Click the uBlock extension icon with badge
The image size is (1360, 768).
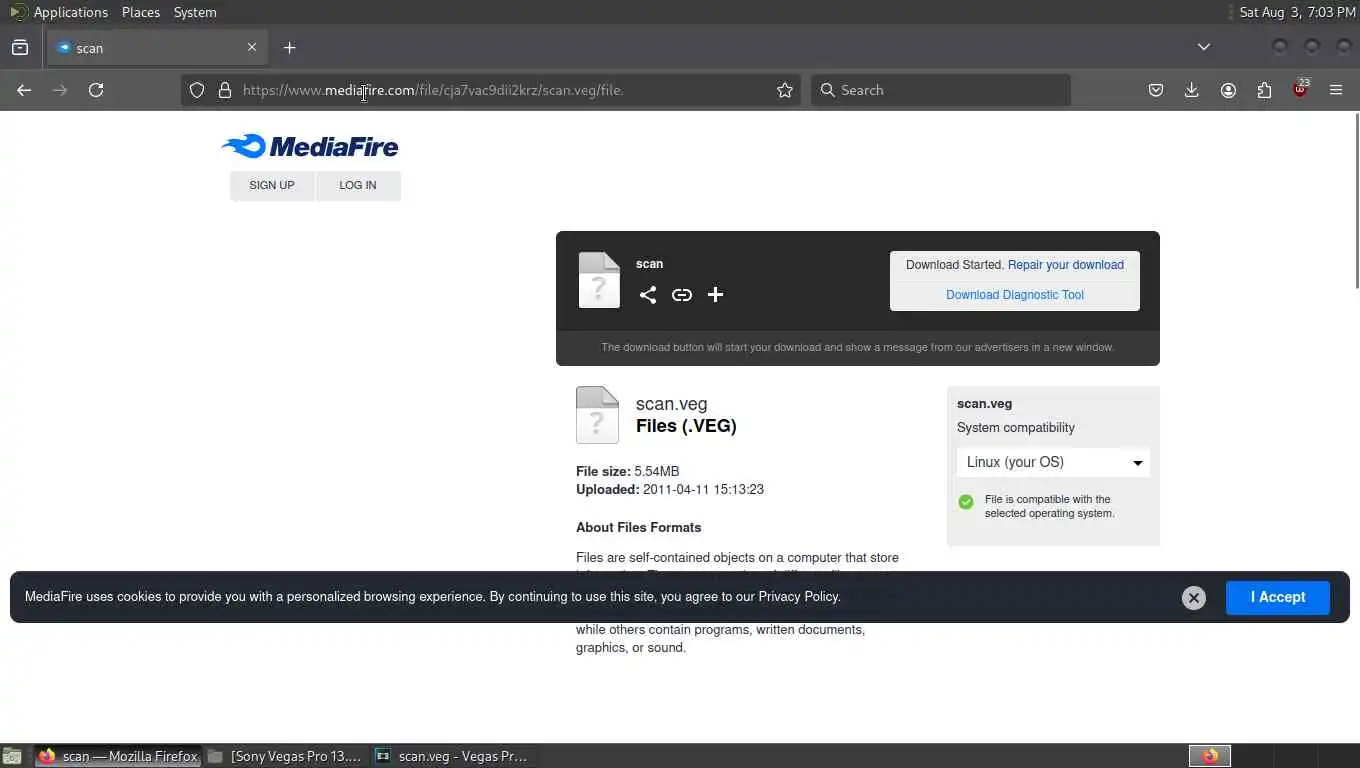(1300, 88)
